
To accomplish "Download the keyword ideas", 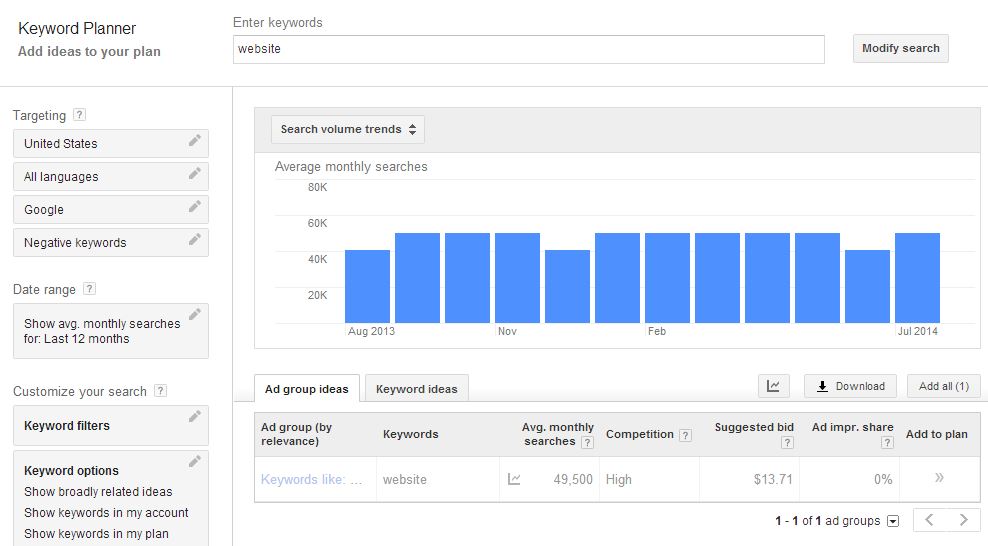I will tap(850, 386).
